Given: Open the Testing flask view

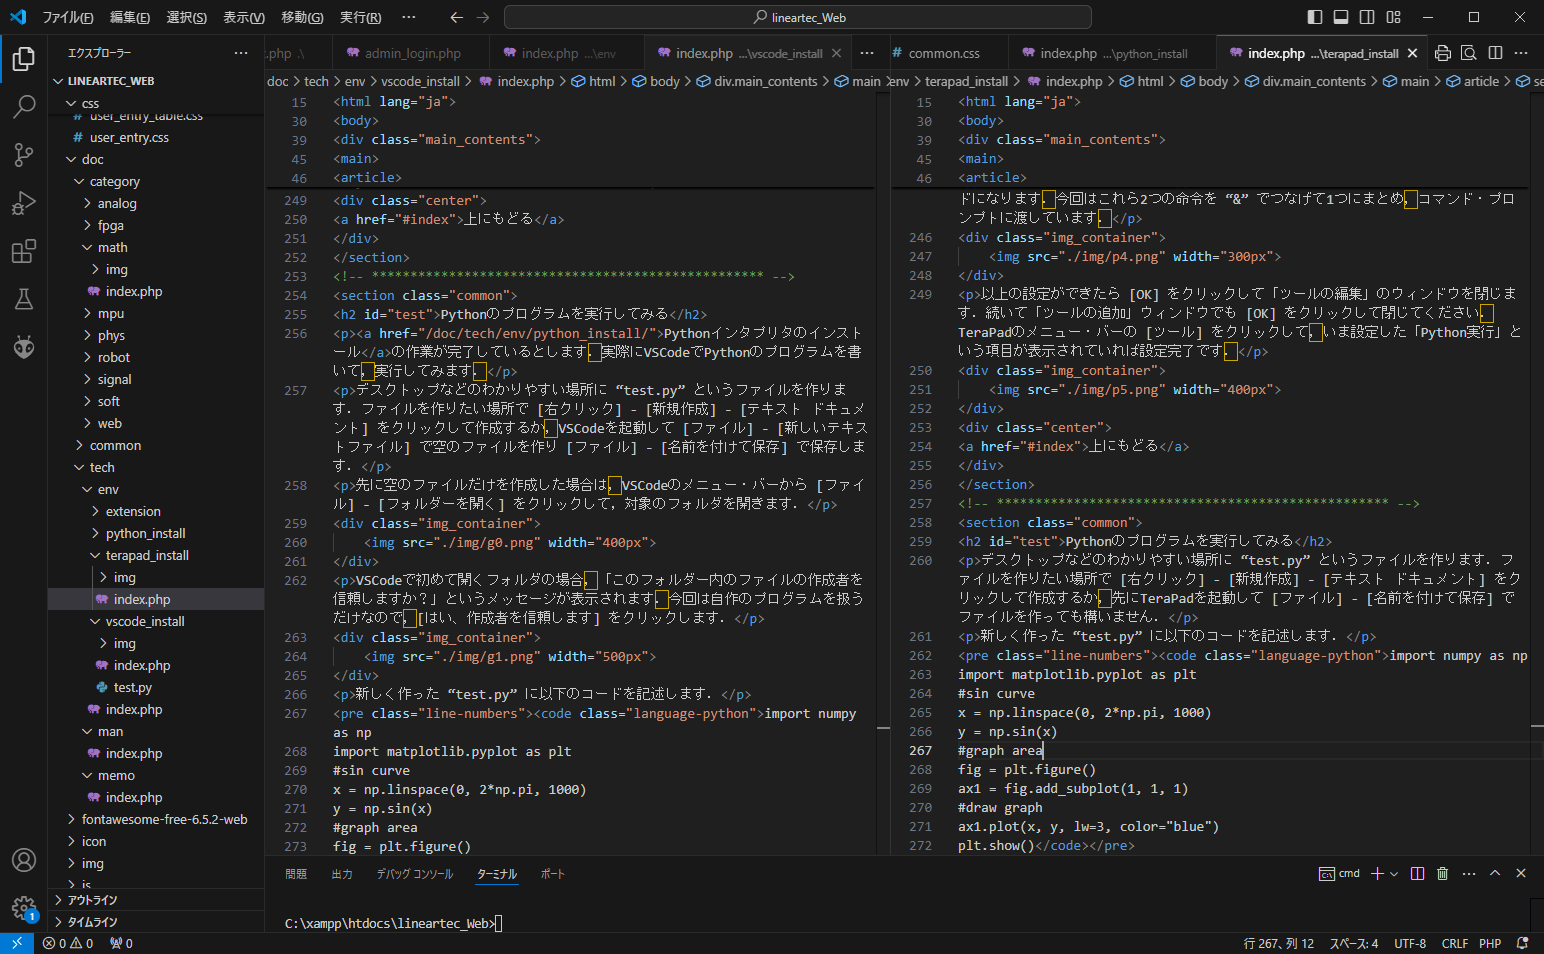Looking at the screenshot, I should (24, 299).
